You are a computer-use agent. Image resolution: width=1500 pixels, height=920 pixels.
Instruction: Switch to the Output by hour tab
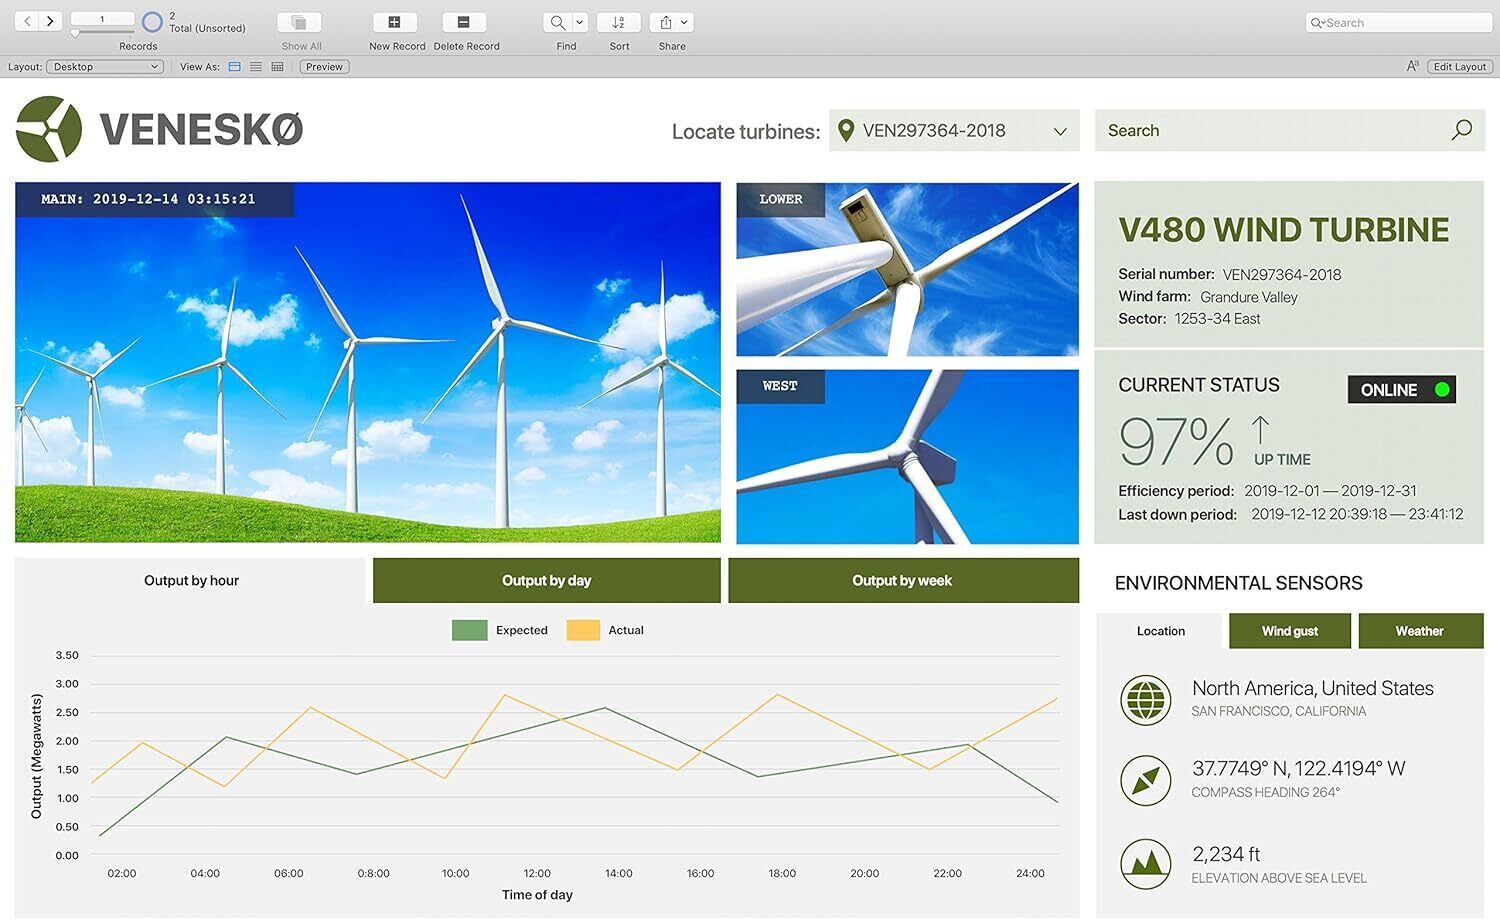click(x=191, y=580)
